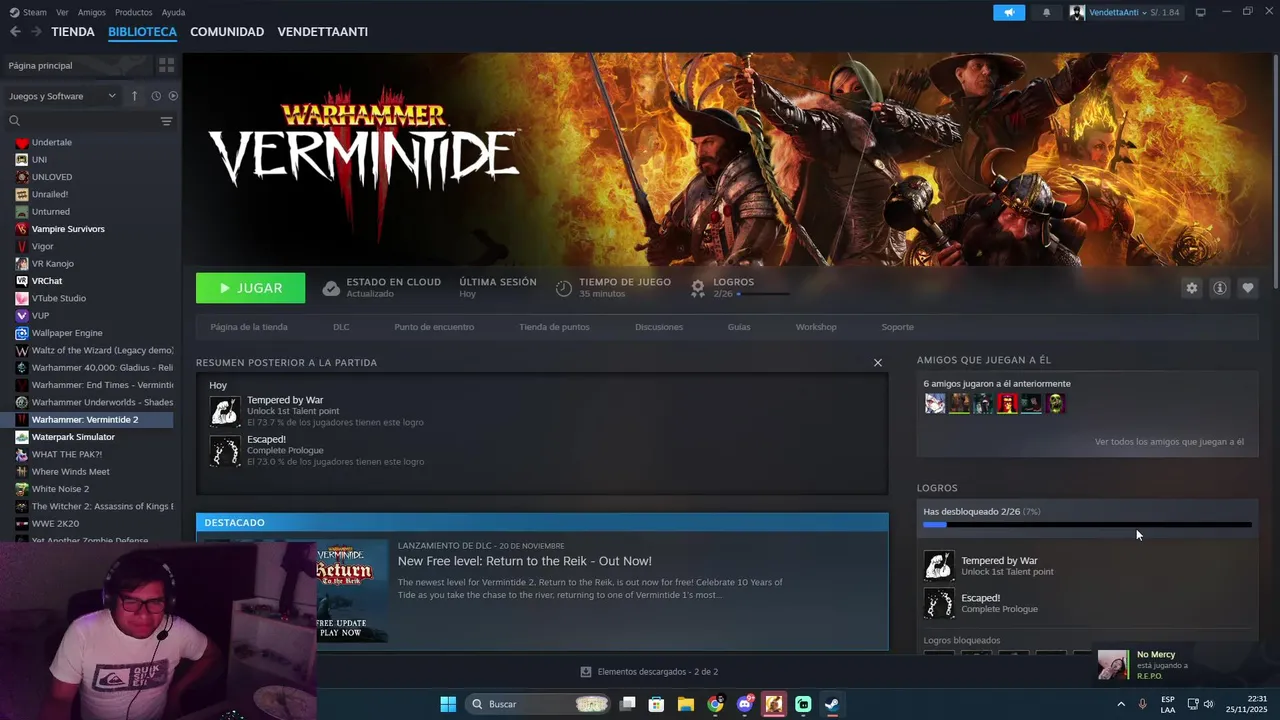Screen dimensions: 1280x720
Task: Open the last friend avatar with skull
Action: pos(1055,403)
